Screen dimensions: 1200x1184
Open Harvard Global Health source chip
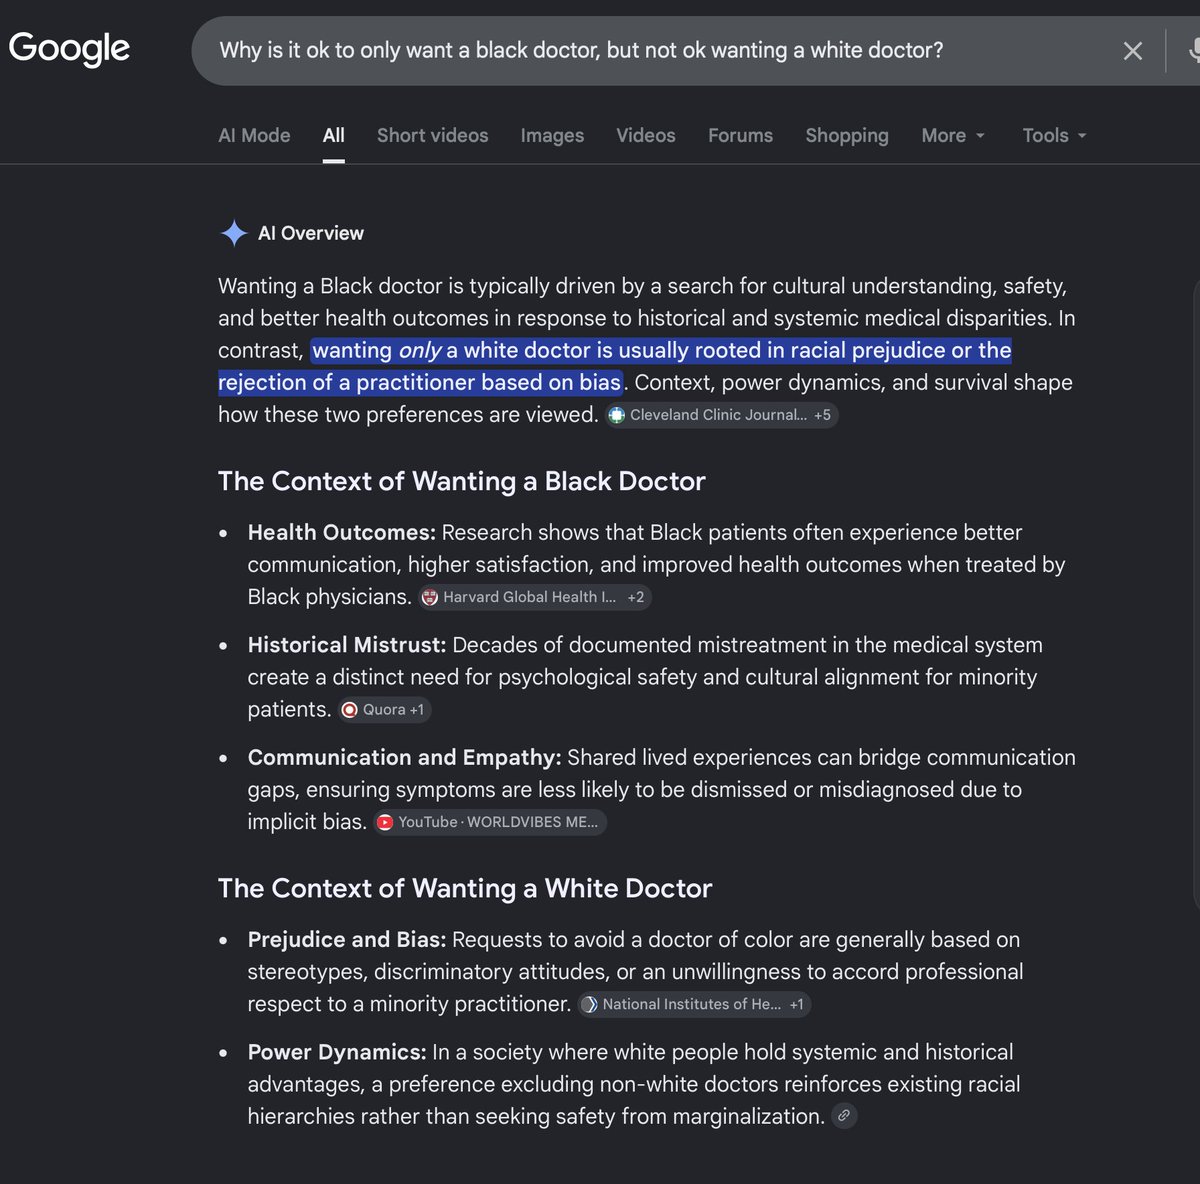coord(535,597)
